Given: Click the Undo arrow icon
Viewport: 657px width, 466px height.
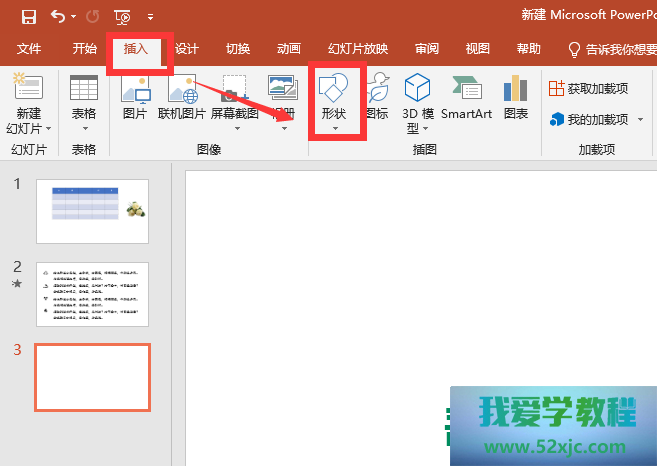Looking at the screenshot, I should [x=57, y=16].
